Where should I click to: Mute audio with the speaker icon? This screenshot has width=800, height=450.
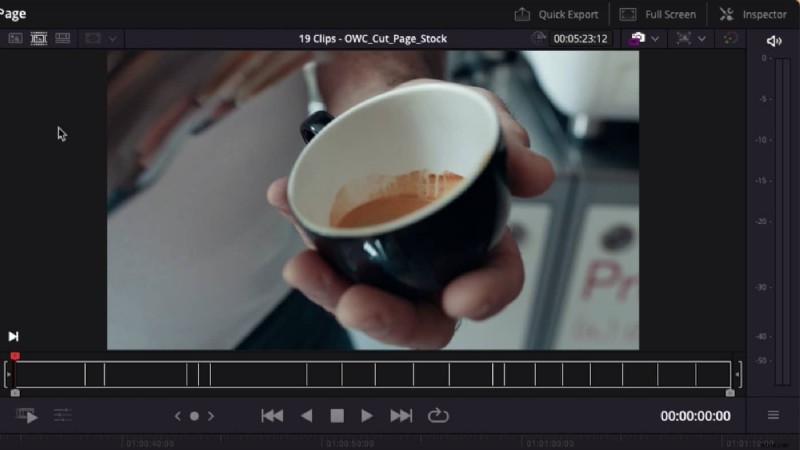coord(773,41)
